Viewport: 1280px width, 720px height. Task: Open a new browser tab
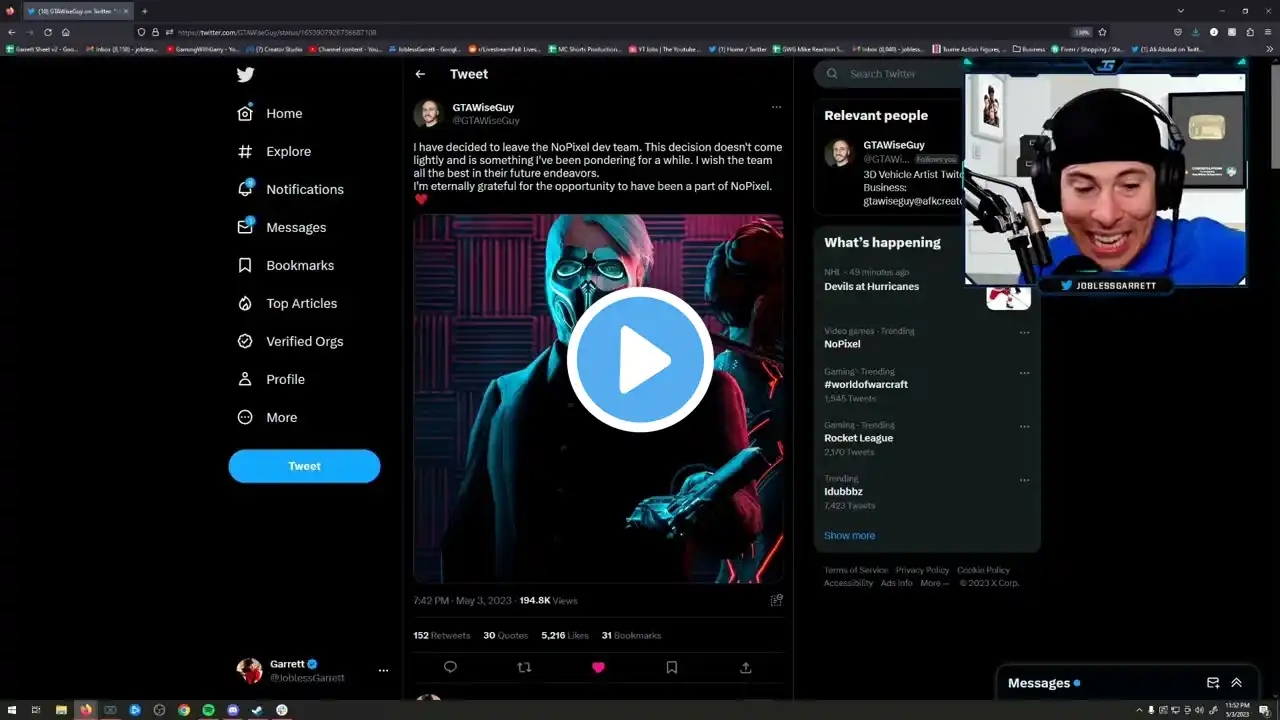[x=144, y=11]
